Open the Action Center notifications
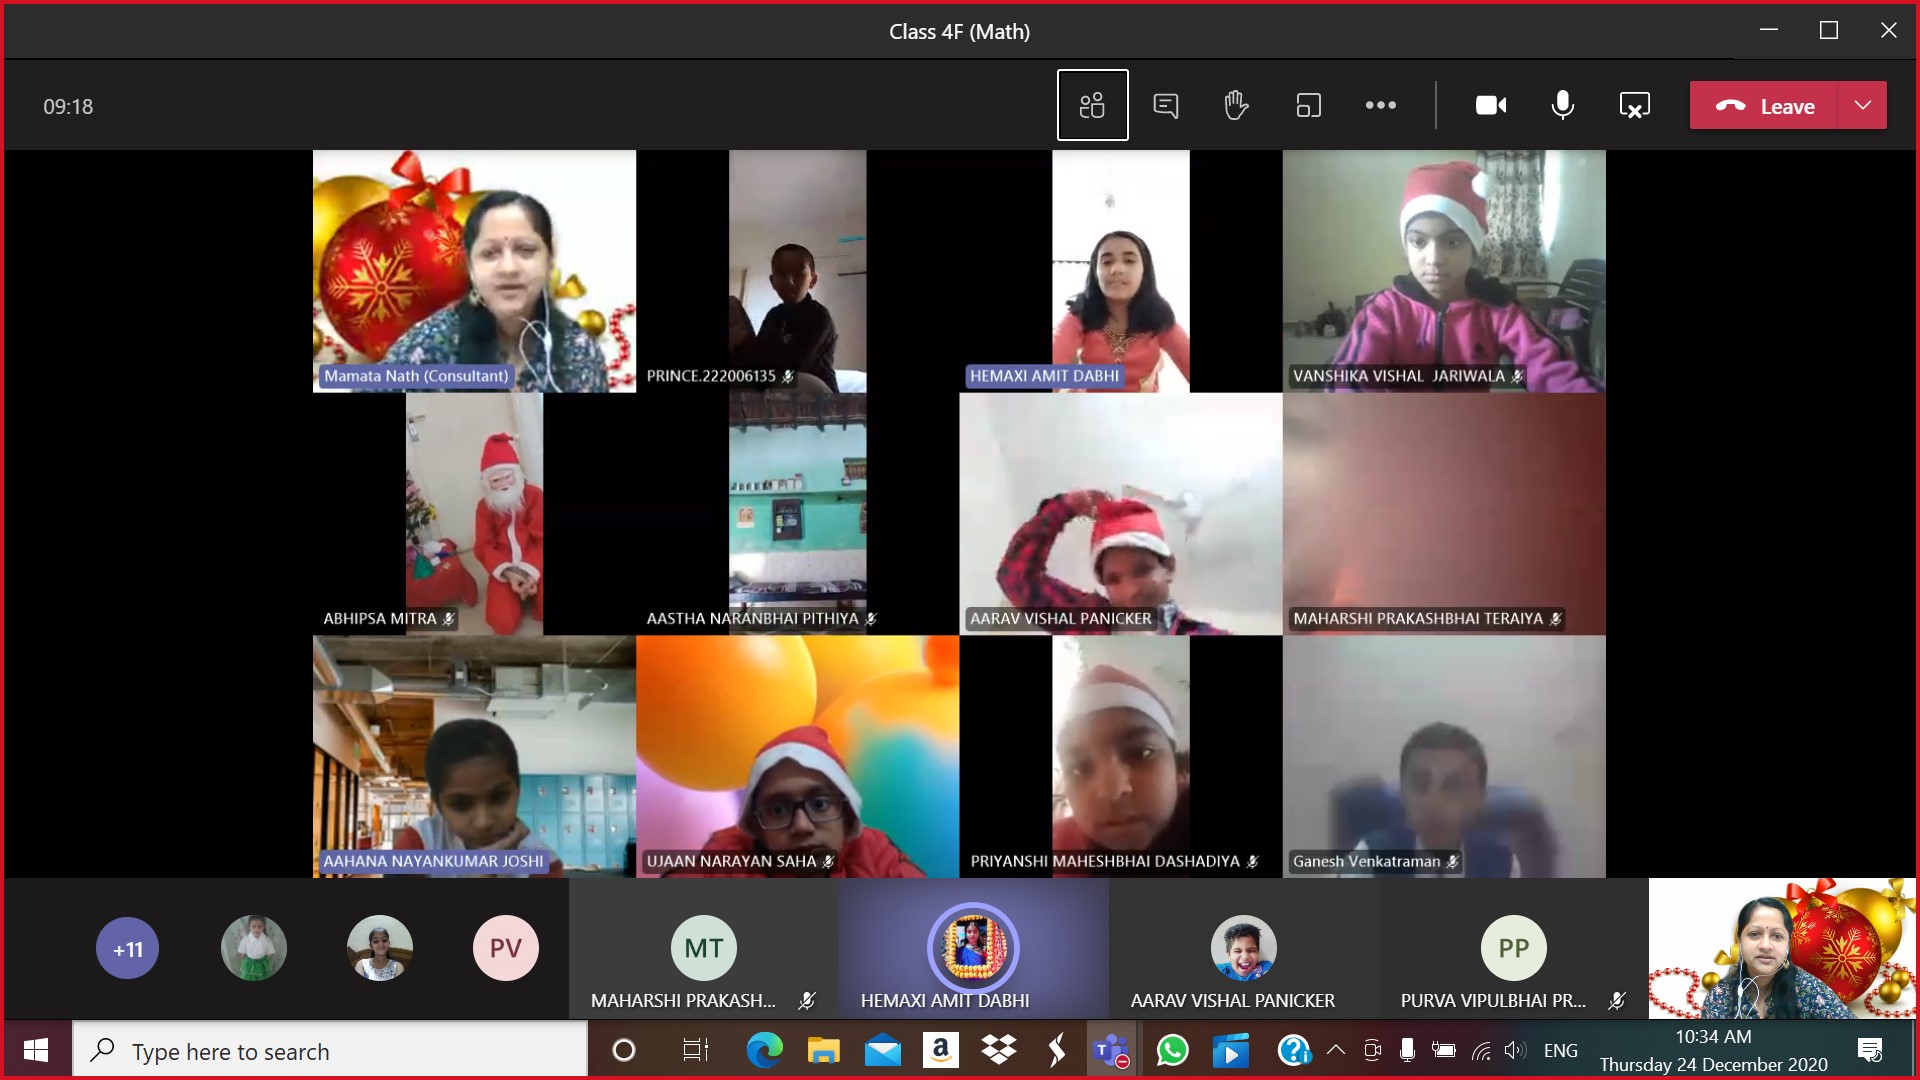The width and height of the screenshot is (1920, 1080). click(1870, 1050)
